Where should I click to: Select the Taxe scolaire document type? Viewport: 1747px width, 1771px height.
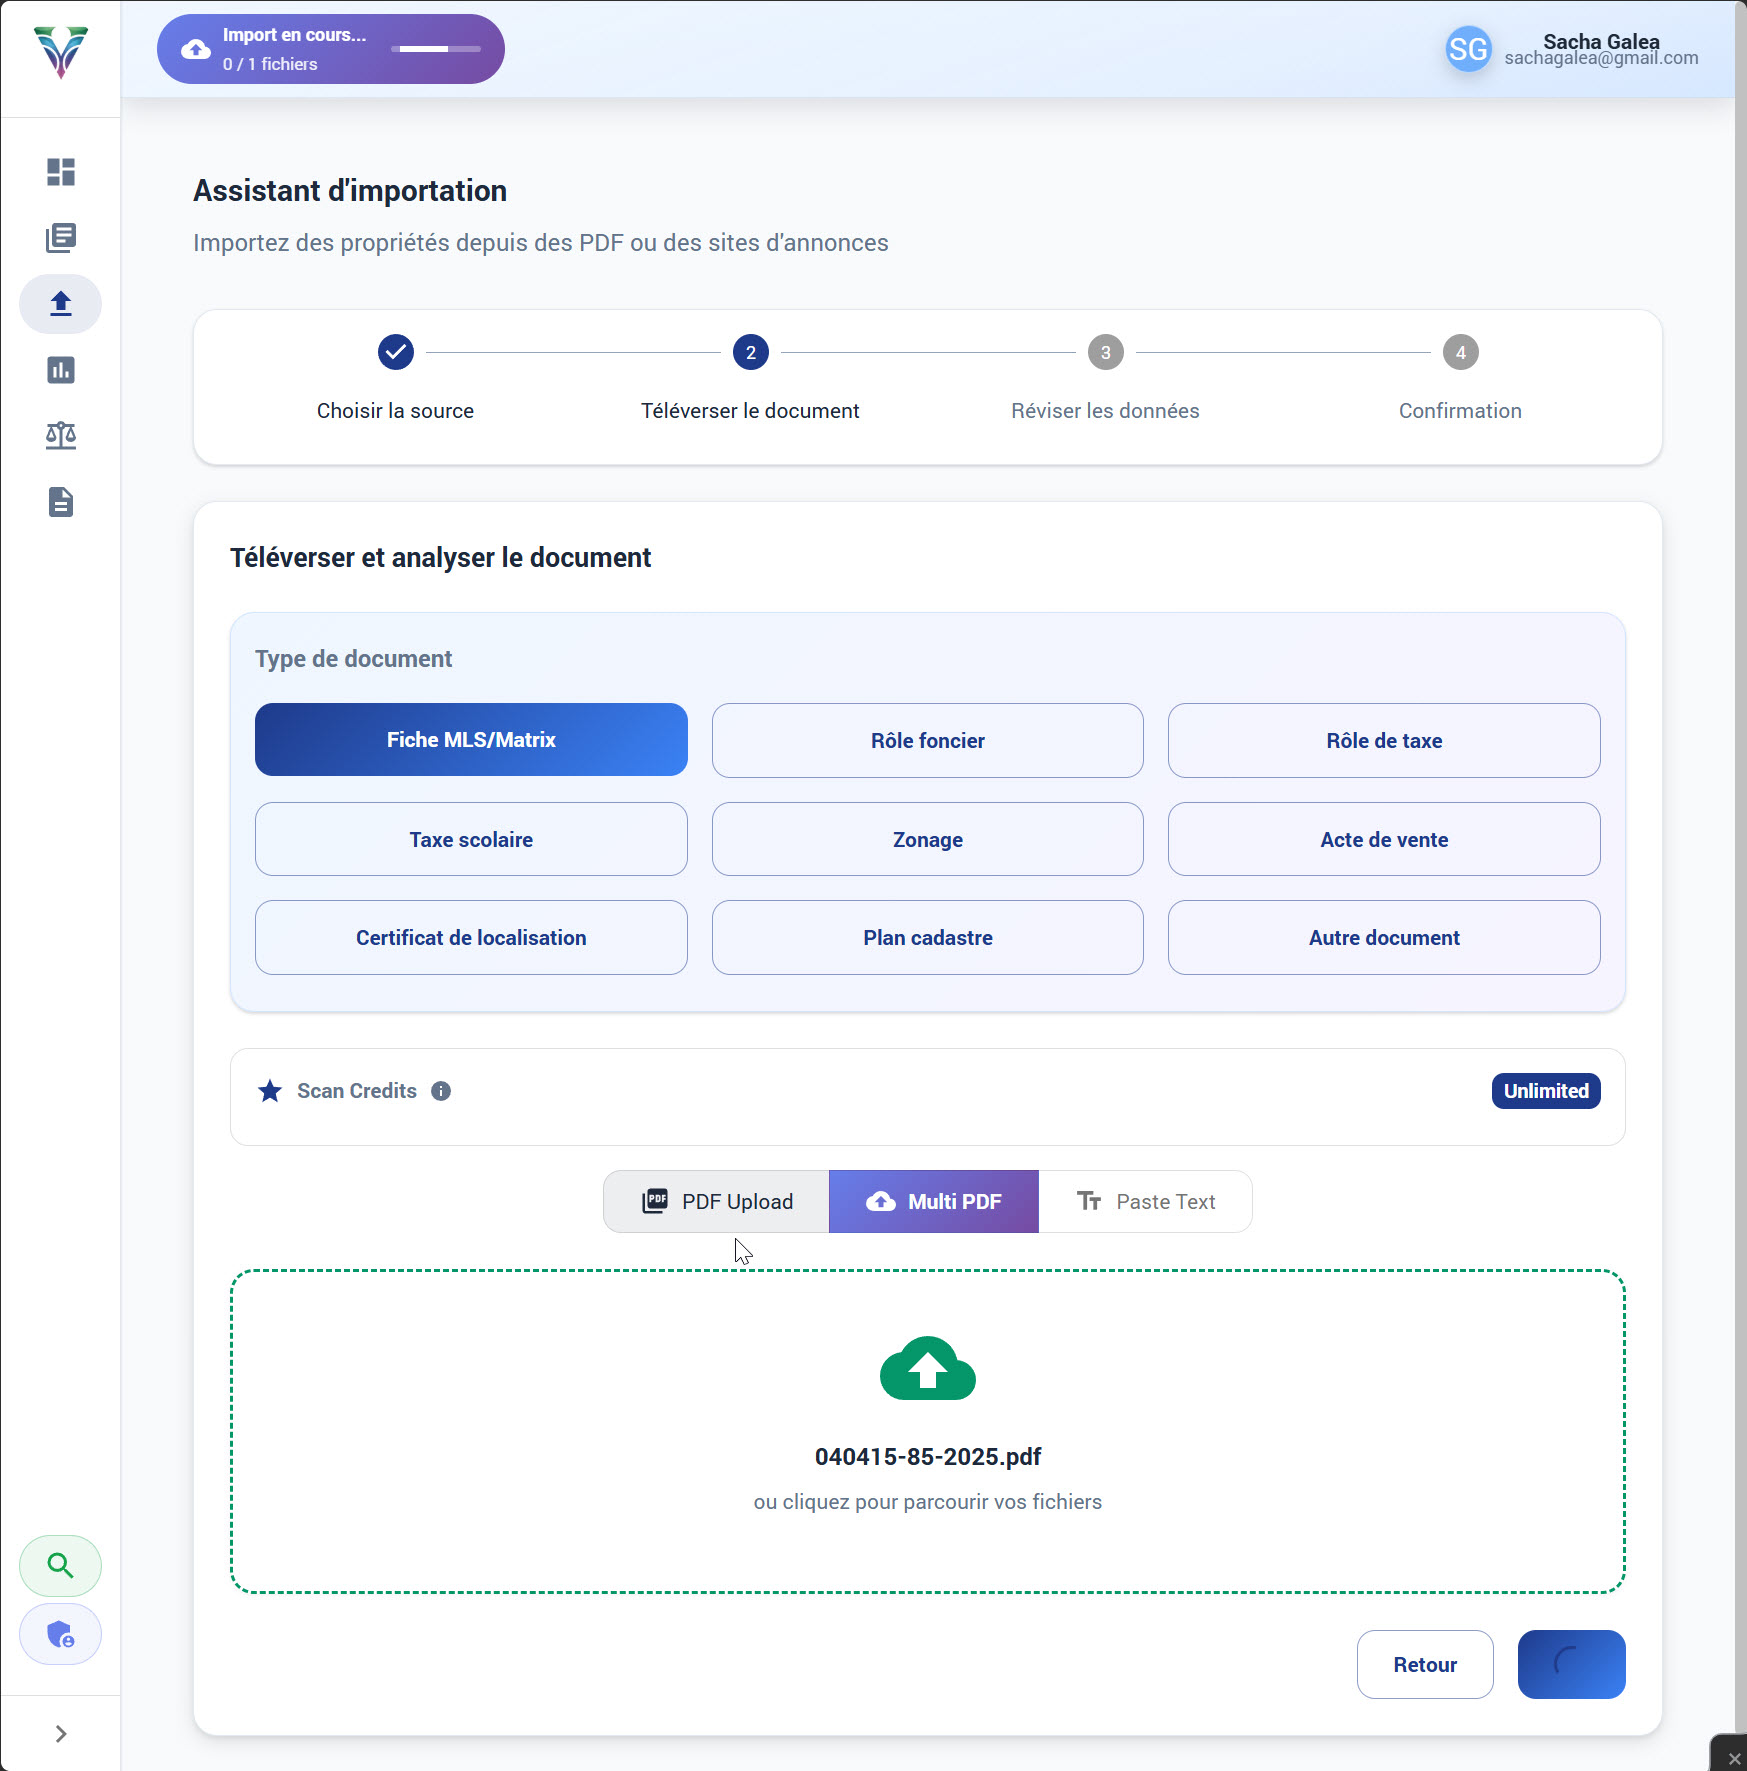click(x=471, y=839)
